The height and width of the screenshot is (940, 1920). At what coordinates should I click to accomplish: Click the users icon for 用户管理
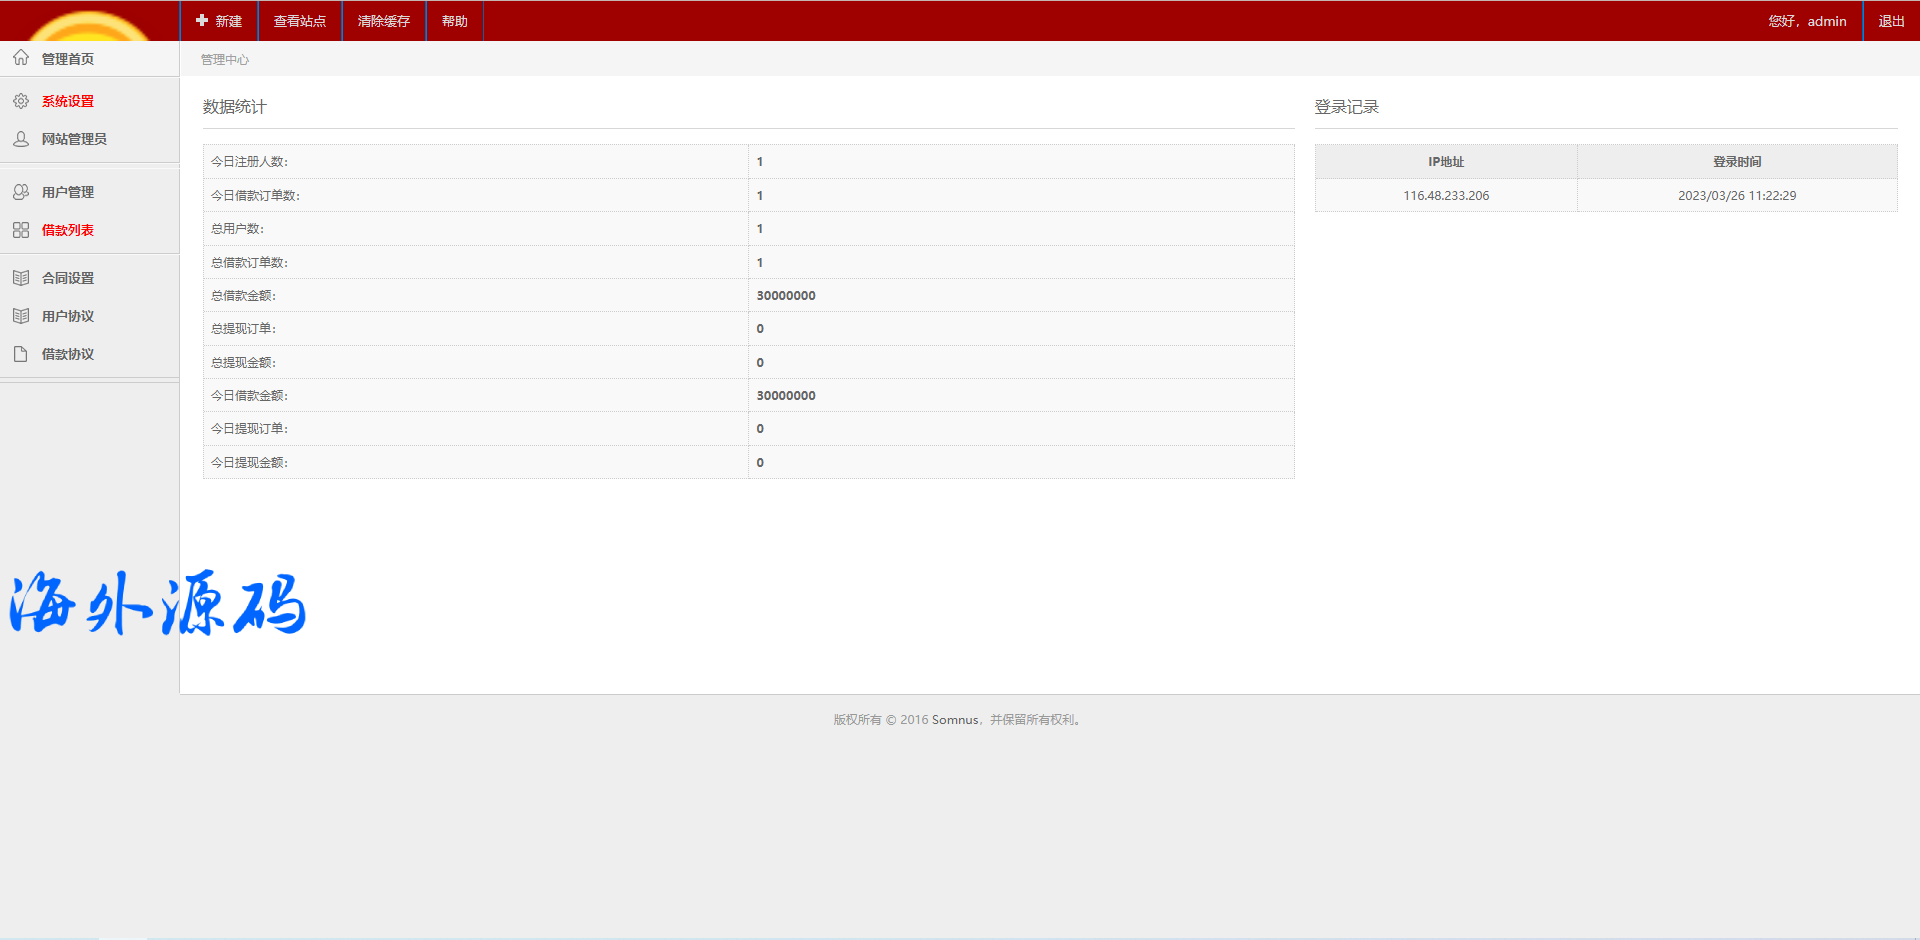(x=21, y=192)
